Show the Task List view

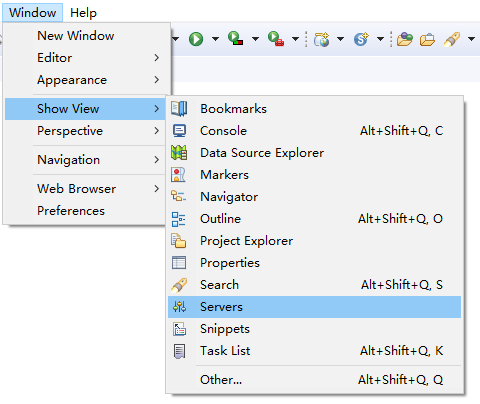pos(314,351)
